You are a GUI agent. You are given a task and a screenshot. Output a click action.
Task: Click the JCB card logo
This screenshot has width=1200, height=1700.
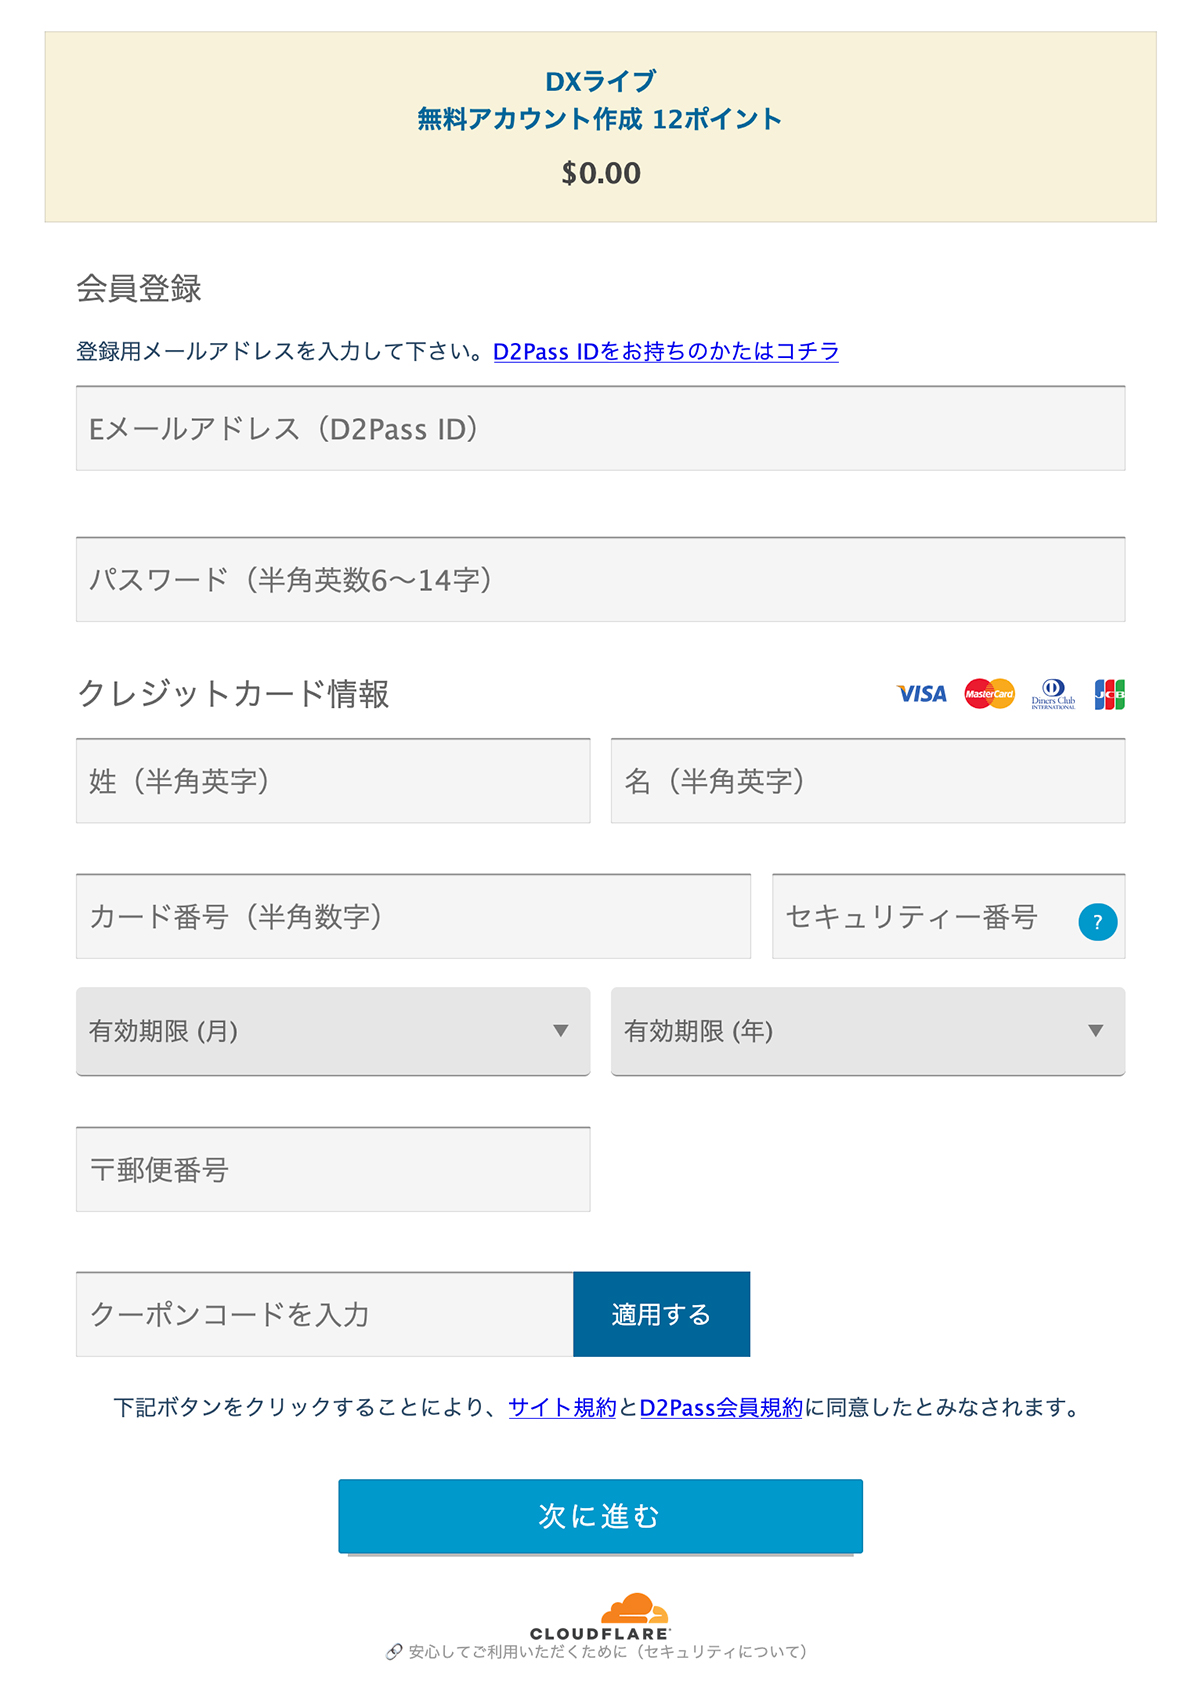[1109, 694]
